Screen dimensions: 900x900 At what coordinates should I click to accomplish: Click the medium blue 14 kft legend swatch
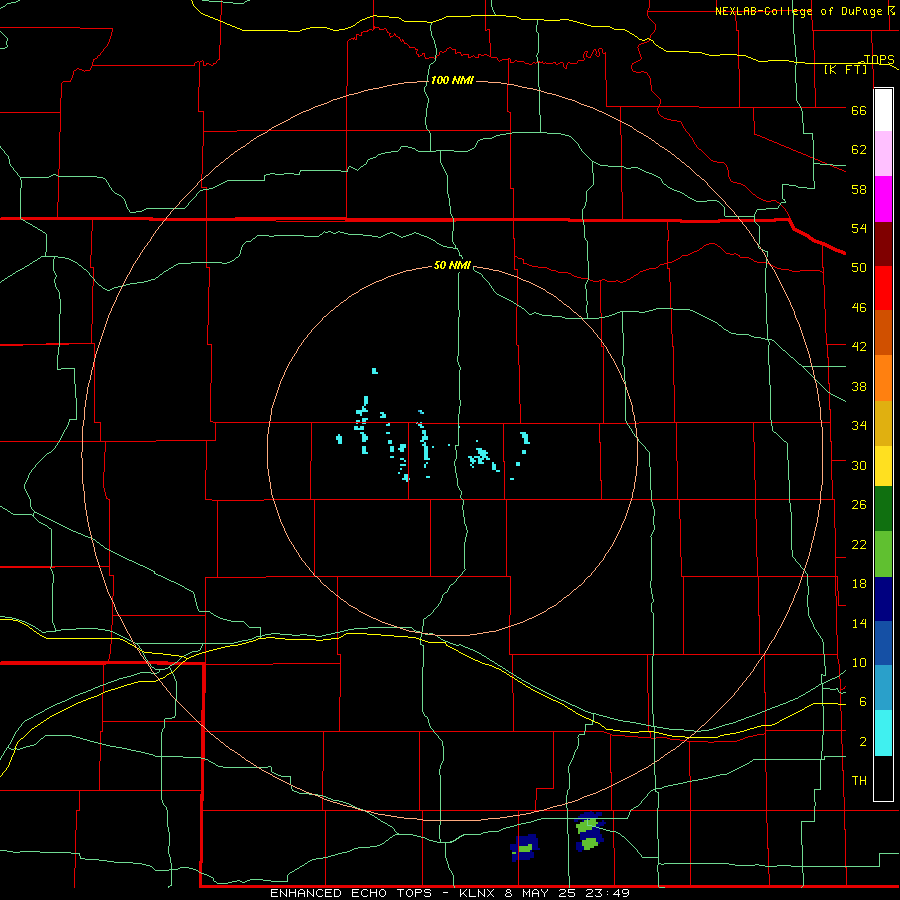[x=883, y=643]
